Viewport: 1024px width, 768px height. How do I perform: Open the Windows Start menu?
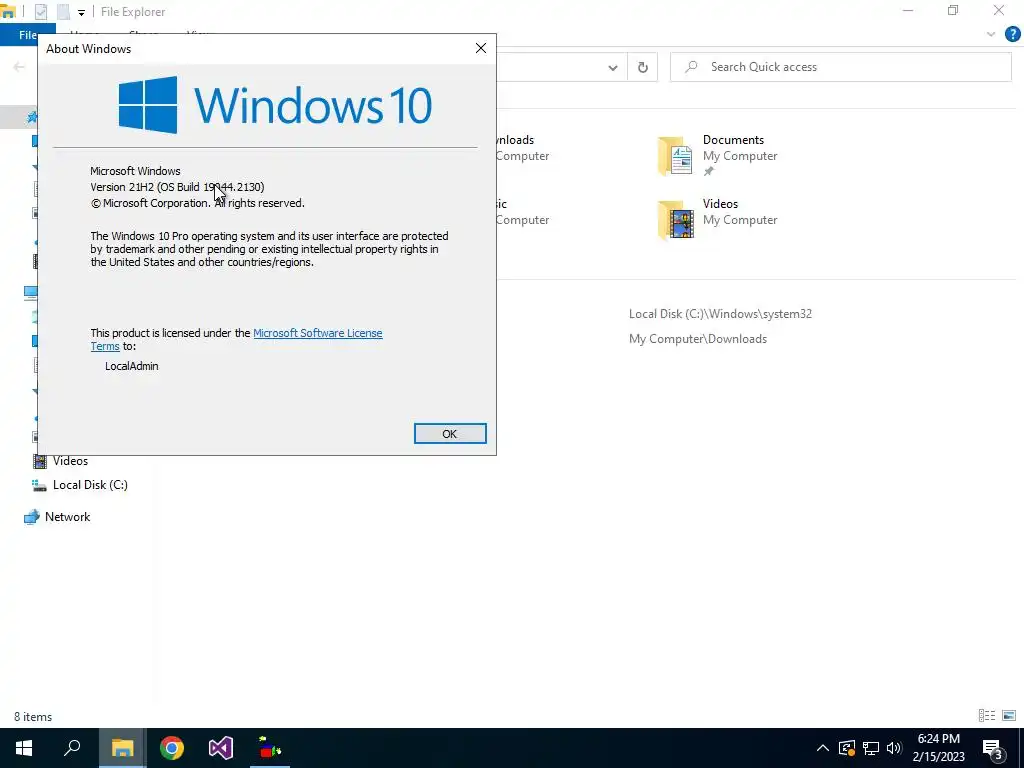tap(24, 748)
